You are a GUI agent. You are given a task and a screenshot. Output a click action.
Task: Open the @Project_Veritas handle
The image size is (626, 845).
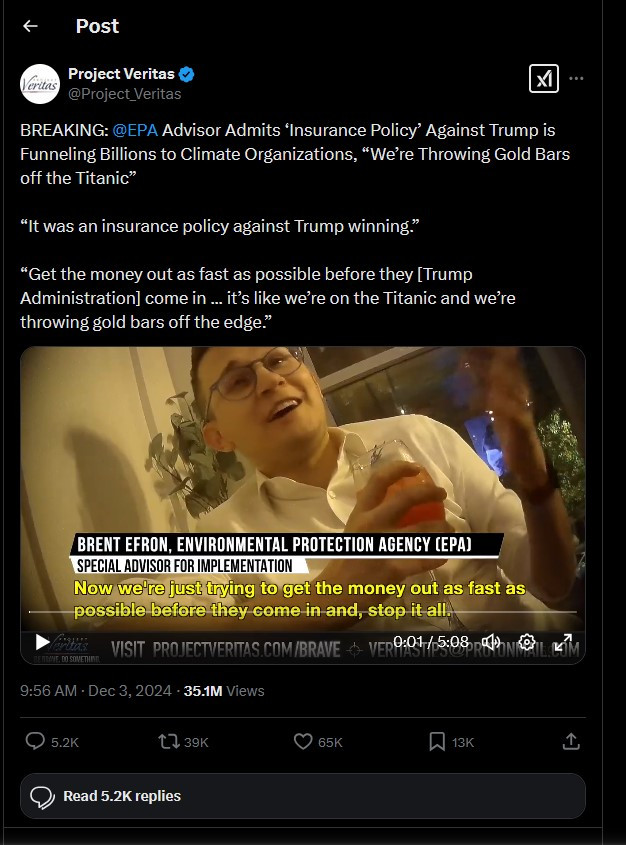124,94
